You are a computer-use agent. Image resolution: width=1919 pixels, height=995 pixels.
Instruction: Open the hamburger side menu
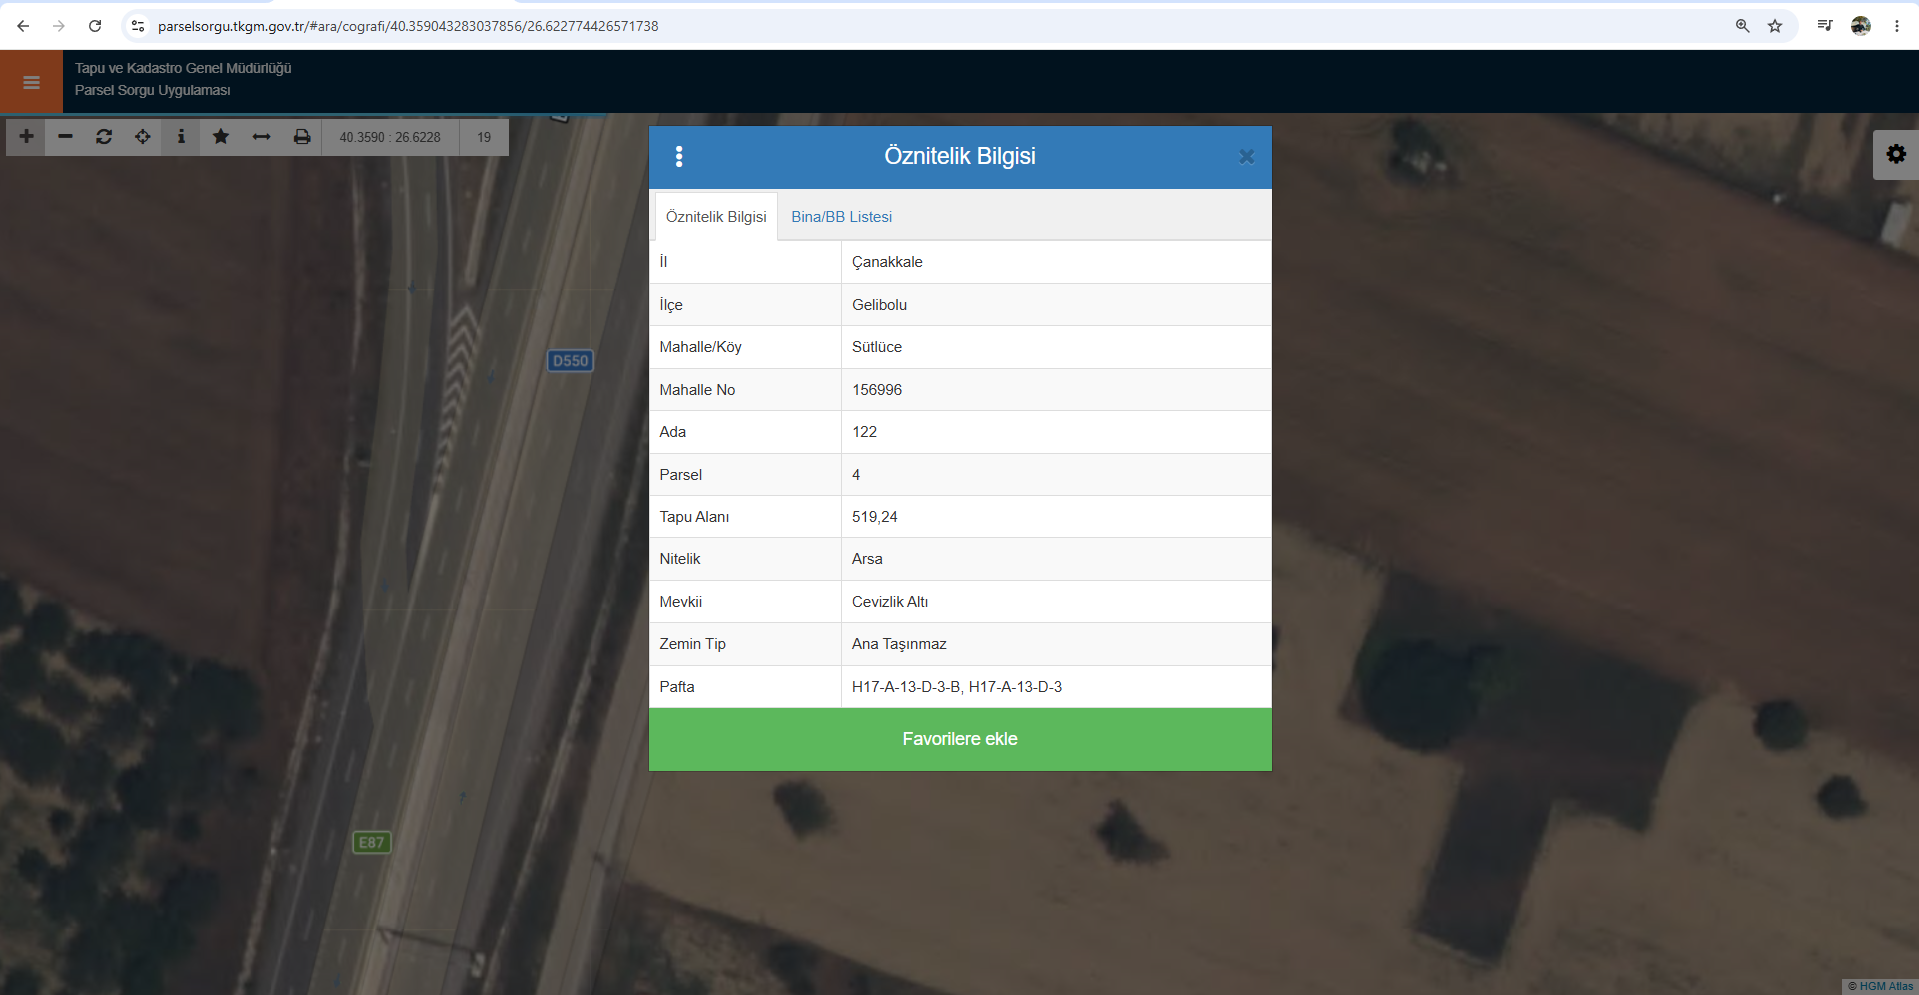31,82
